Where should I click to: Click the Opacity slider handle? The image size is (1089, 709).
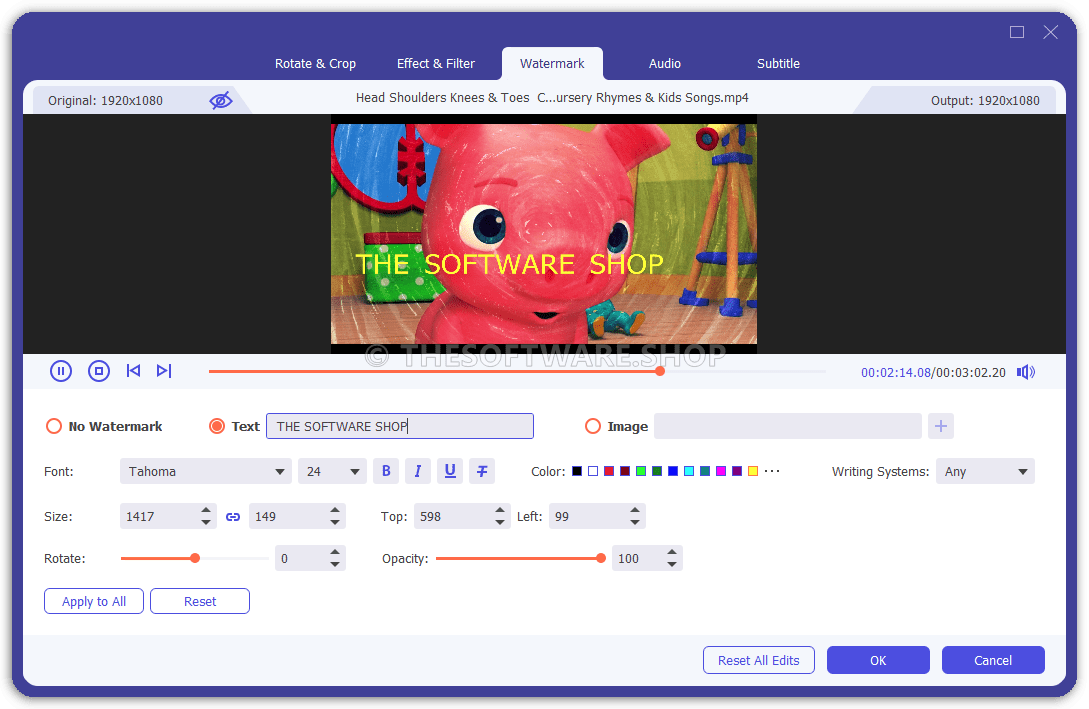coord(601,558)
